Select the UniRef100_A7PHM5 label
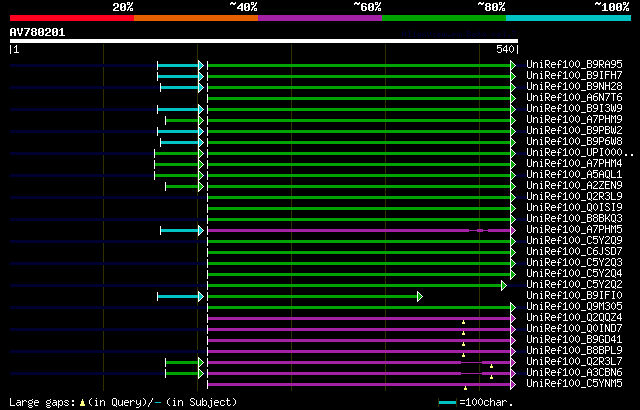This screenshot has width=640, height=410. coord(574,230)
